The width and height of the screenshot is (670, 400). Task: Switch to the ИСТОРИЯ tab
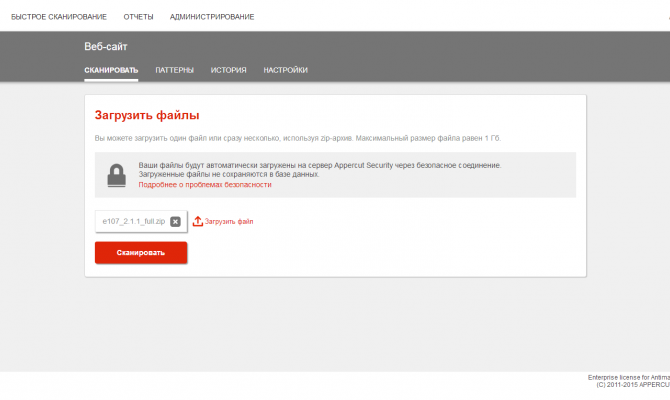(x=228, y=70)
